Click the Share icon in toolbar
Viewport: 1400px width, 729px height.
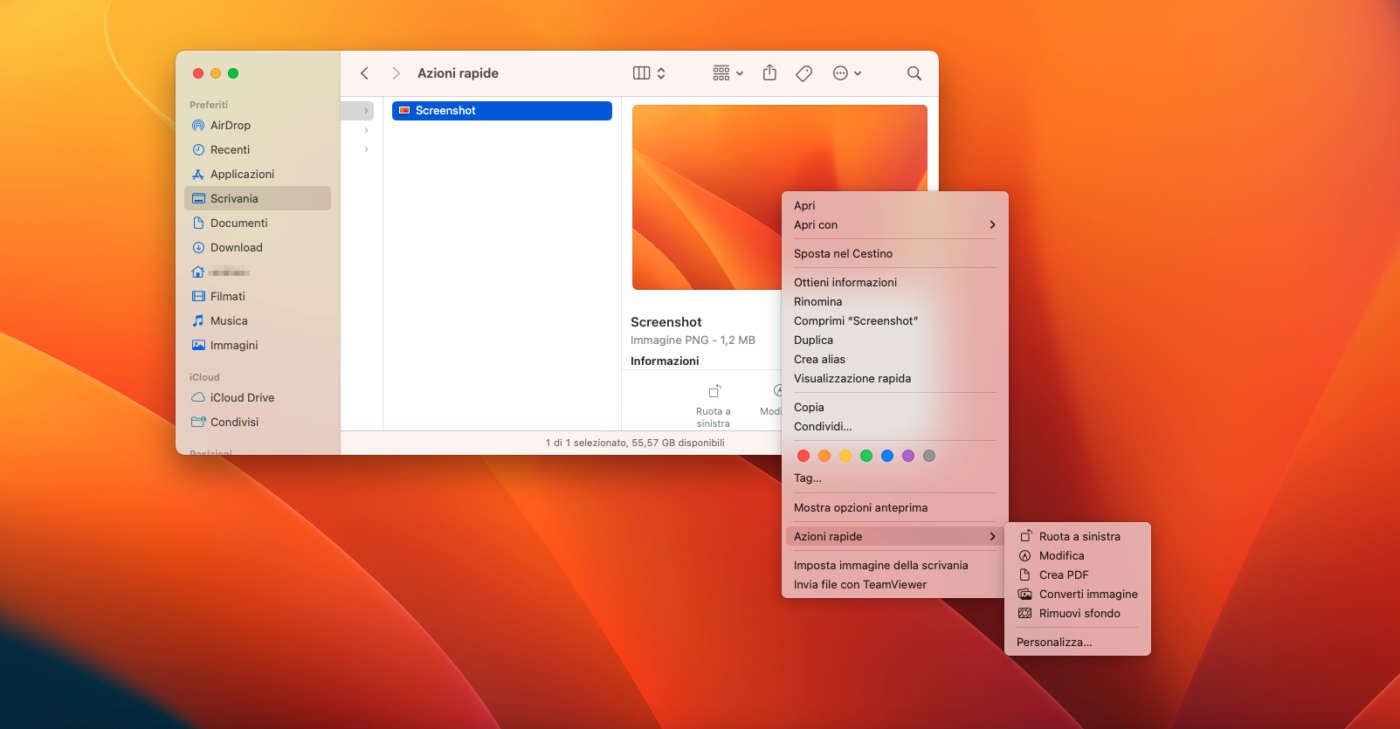coord(769,73)
